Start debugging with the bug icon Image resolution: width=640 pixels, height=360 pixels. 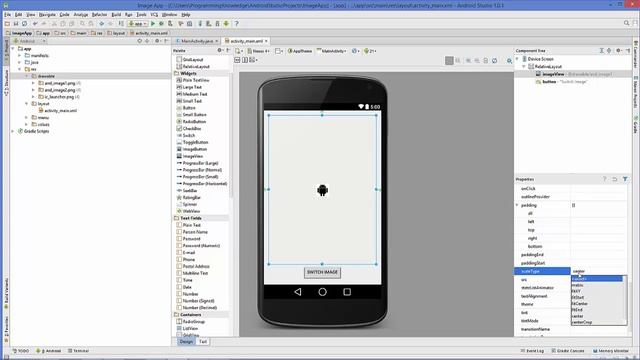coord(161,24)
